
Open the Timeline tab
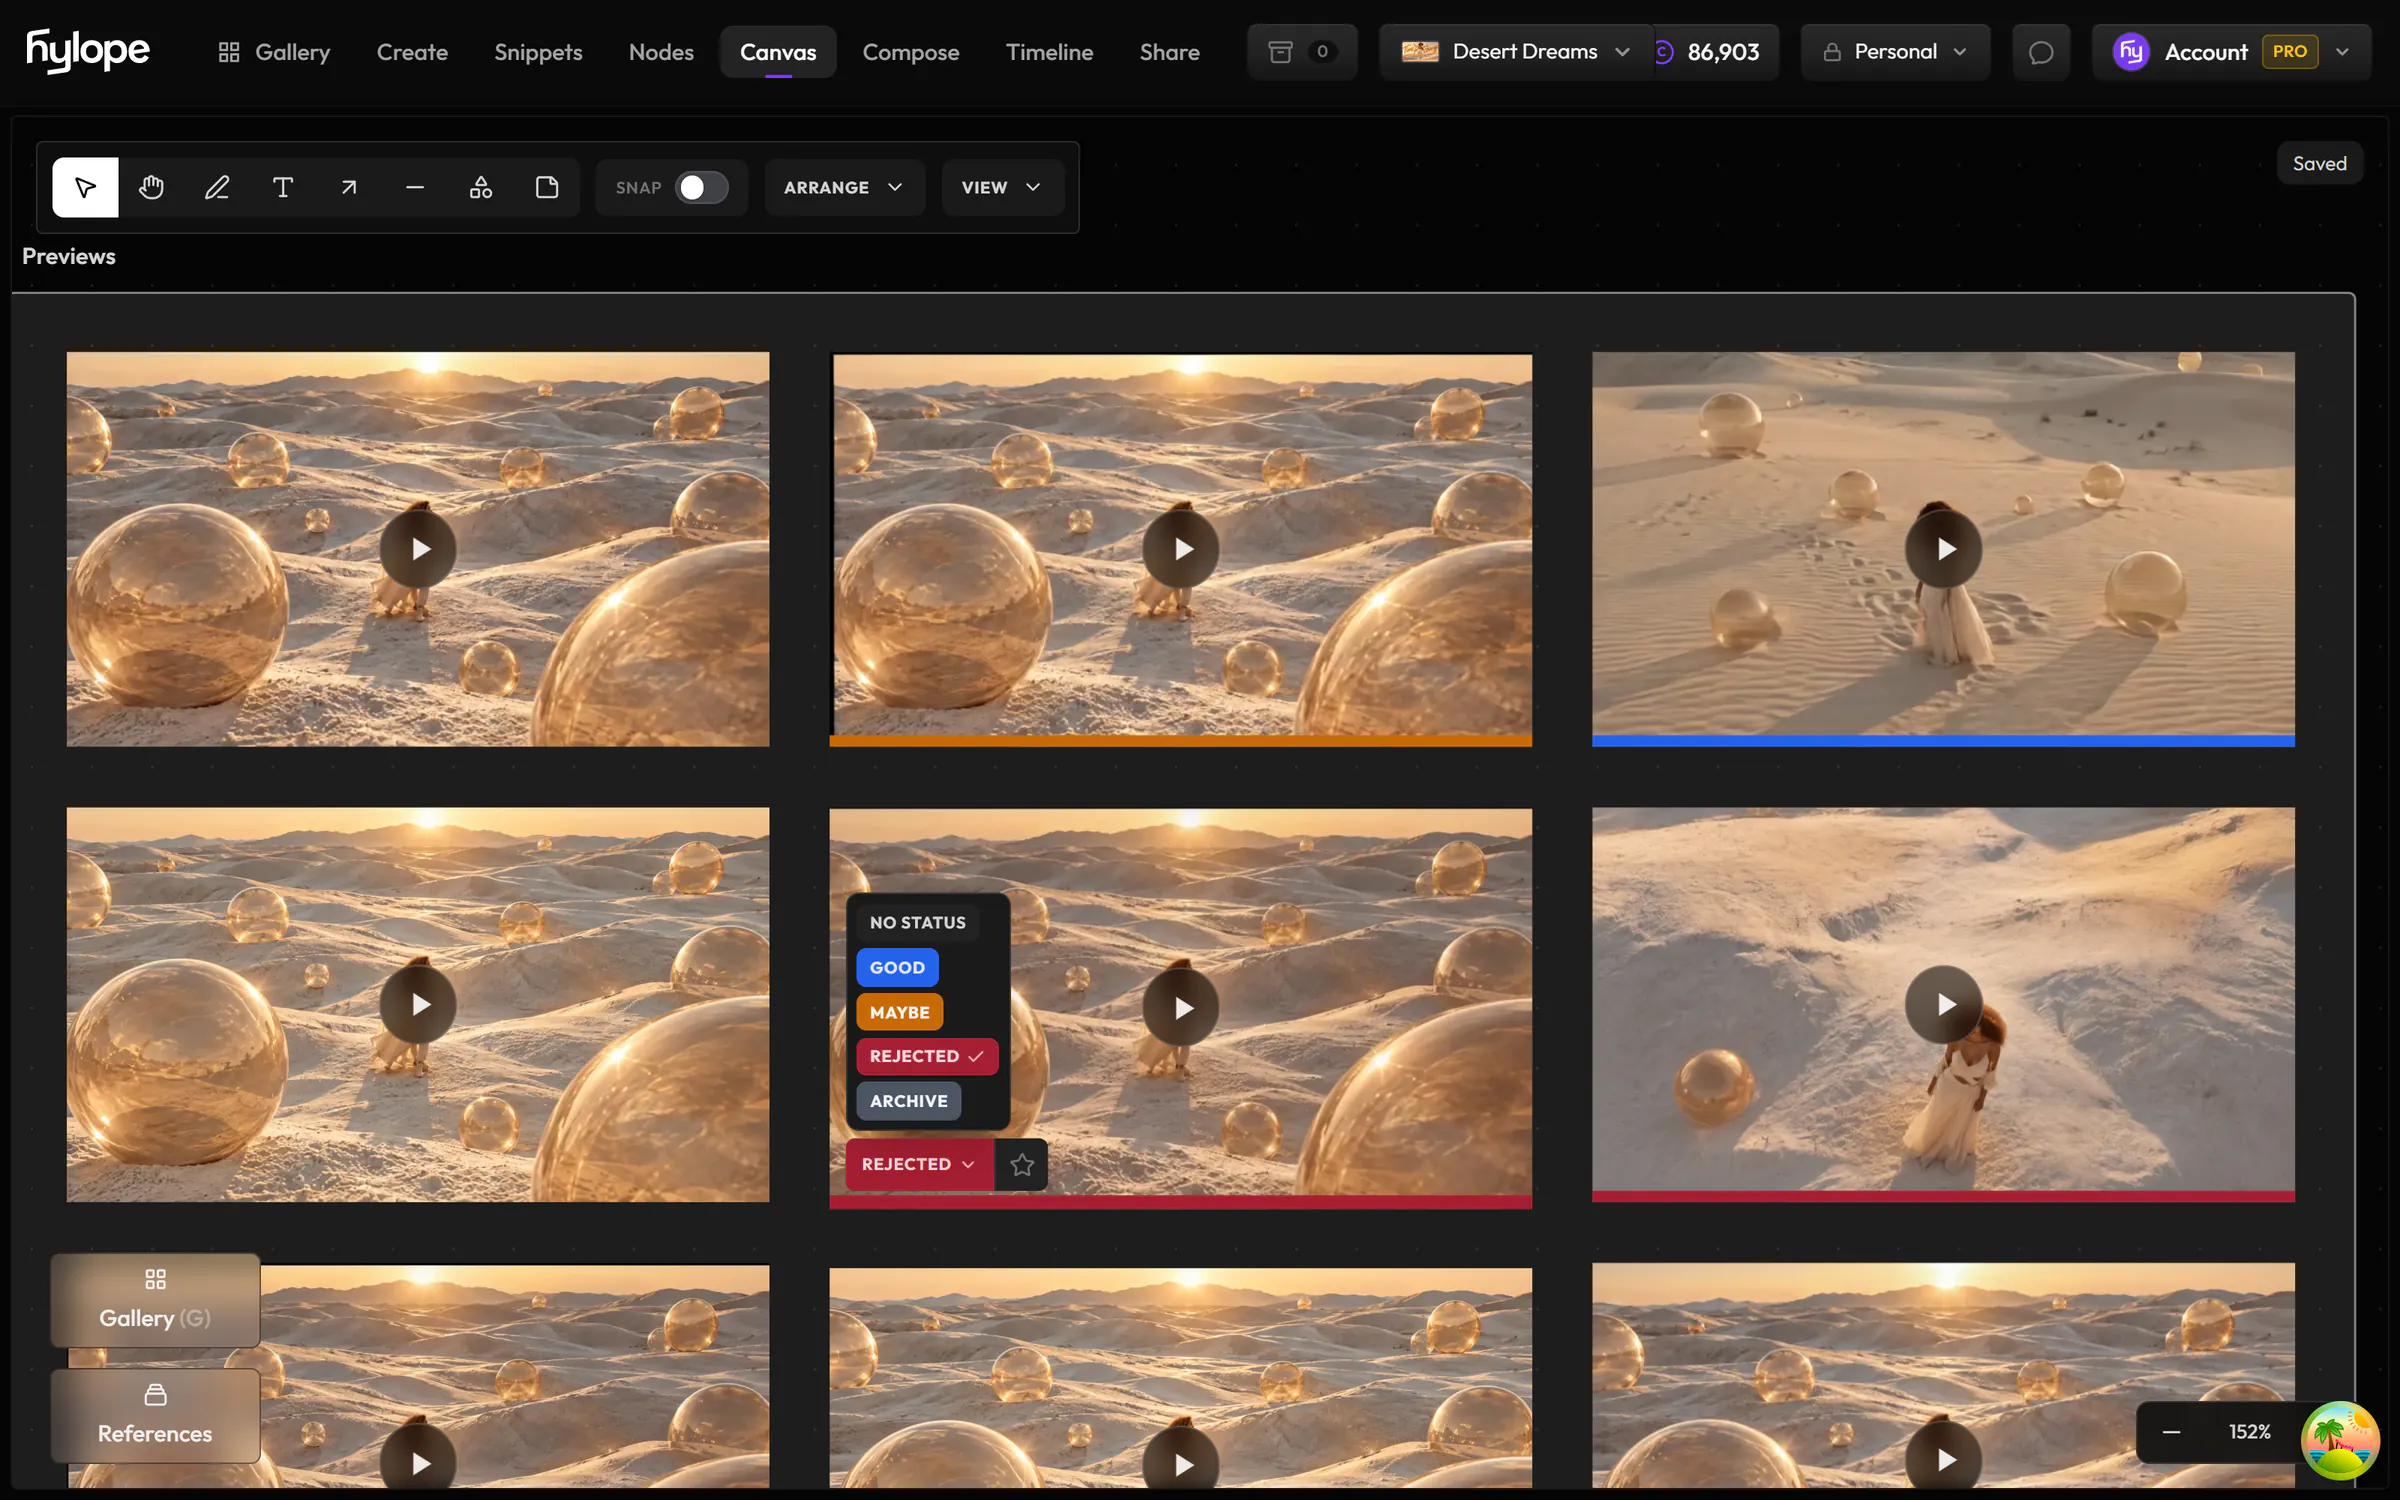point(1049,52)
